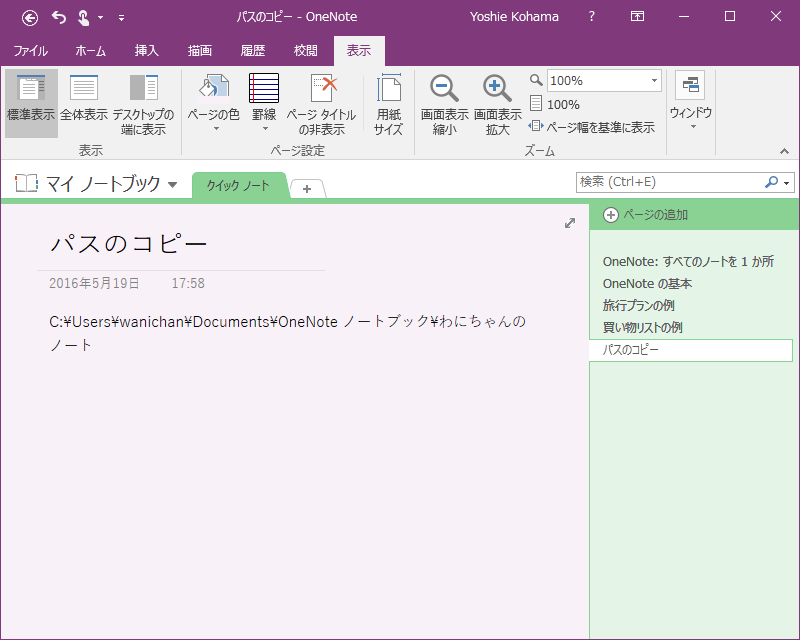This screenshot has height=640, width=800.
Task: Click the Yoshie Kohama account name
Action: [514, 17]
